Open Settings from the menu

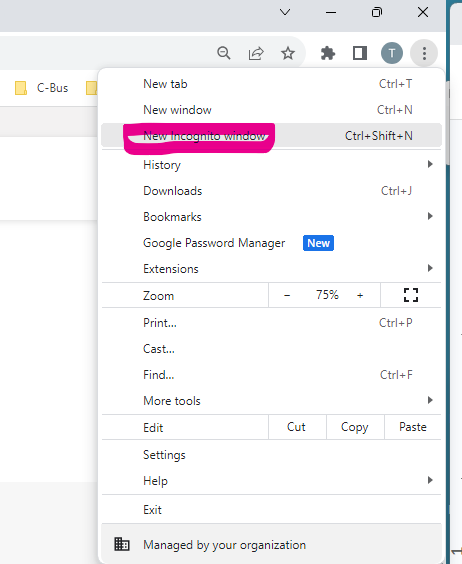(x=271, y=455)
